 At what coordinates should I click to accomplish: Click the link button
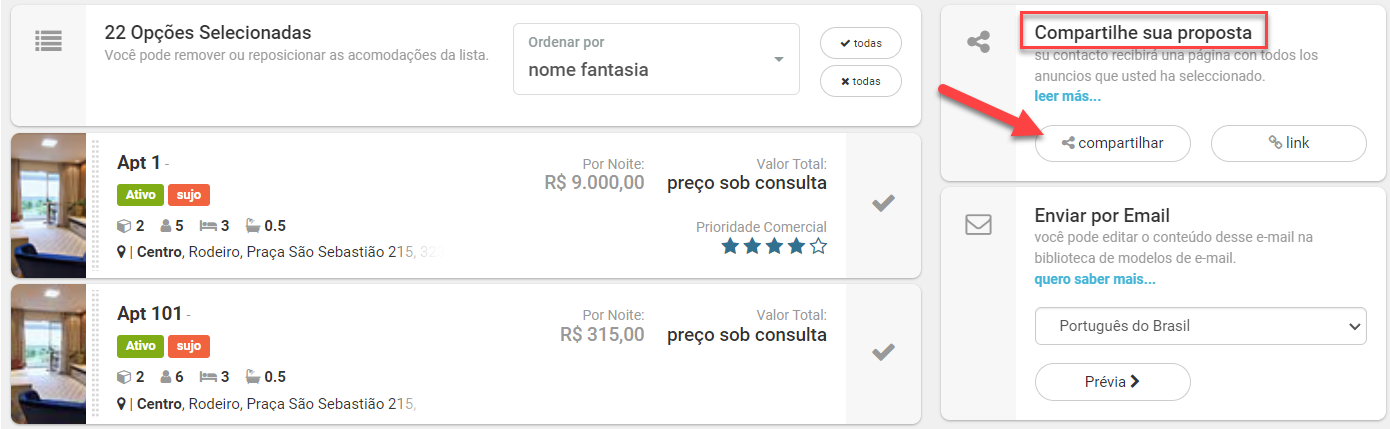(1288, 143)
